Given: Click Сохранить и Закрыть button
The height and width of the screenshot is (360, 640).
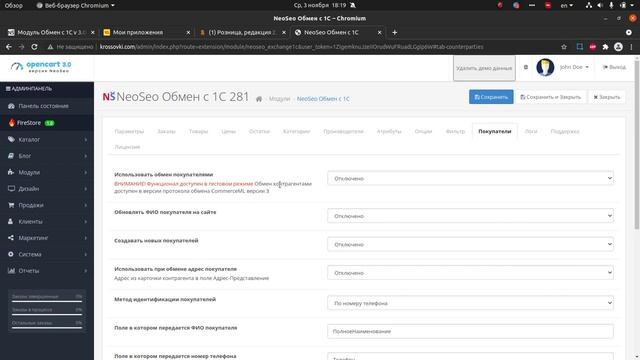Looking at the screenshot, I should 551,97.
